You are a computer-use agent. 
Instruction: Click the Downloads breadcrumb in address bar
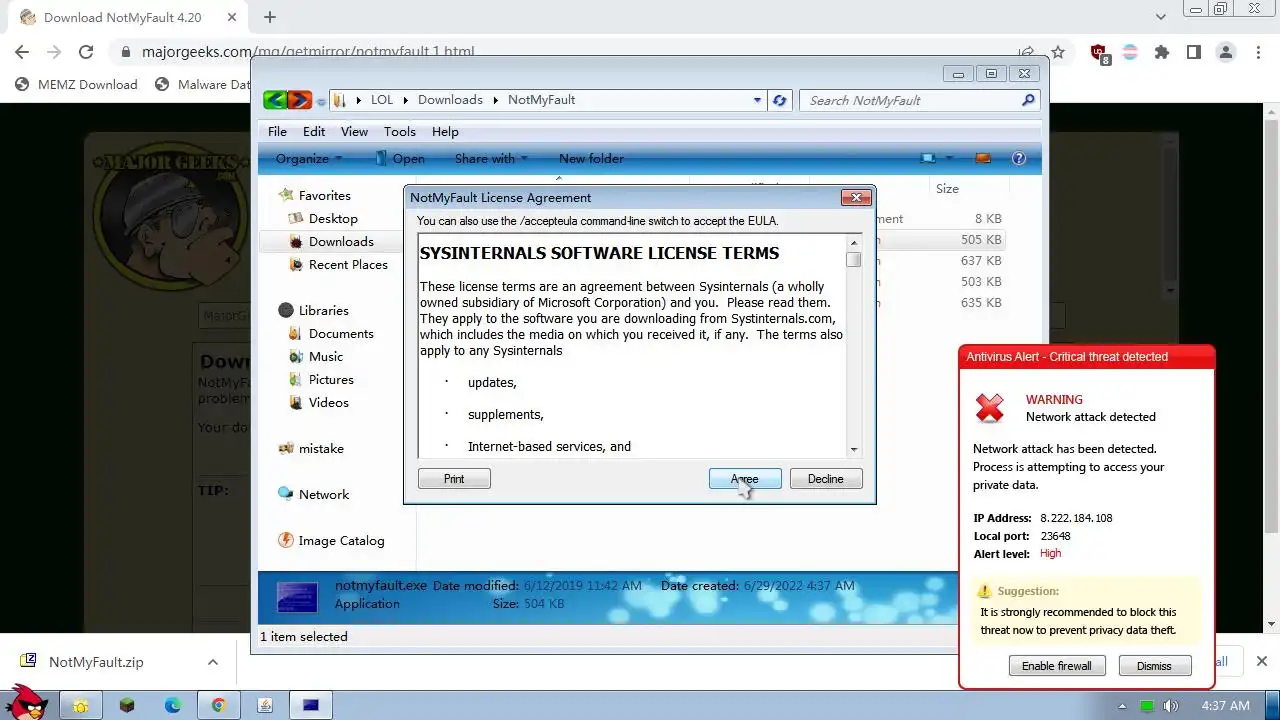point(450,100)
